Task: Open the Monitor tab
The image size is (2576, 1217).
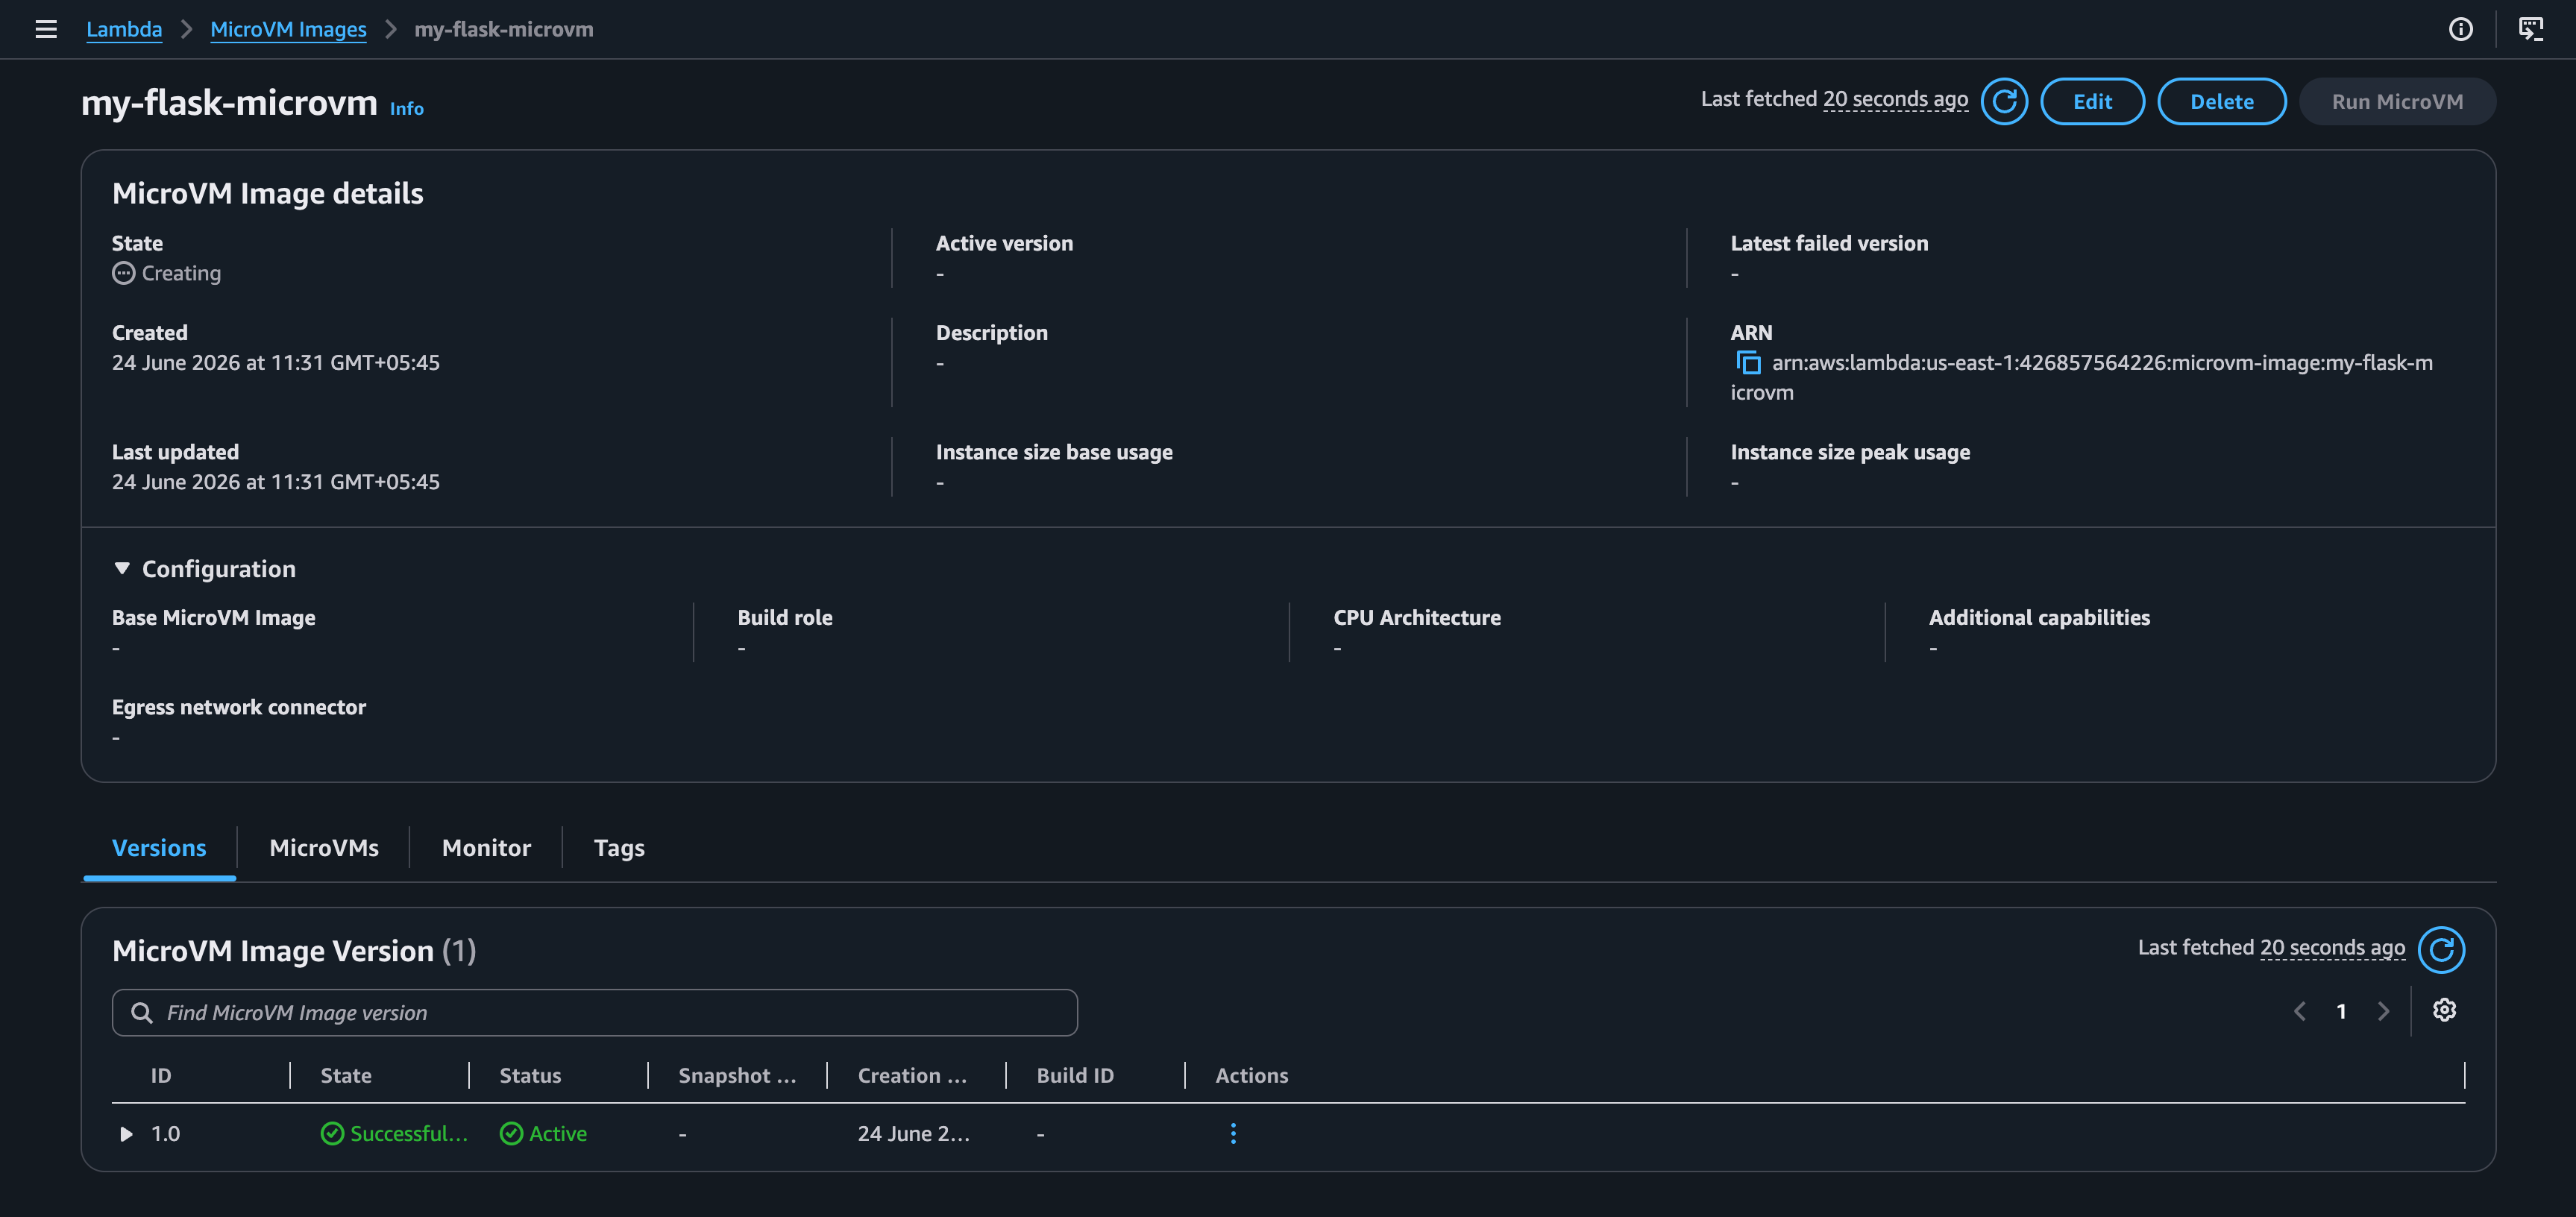Action: pos(486,848)
